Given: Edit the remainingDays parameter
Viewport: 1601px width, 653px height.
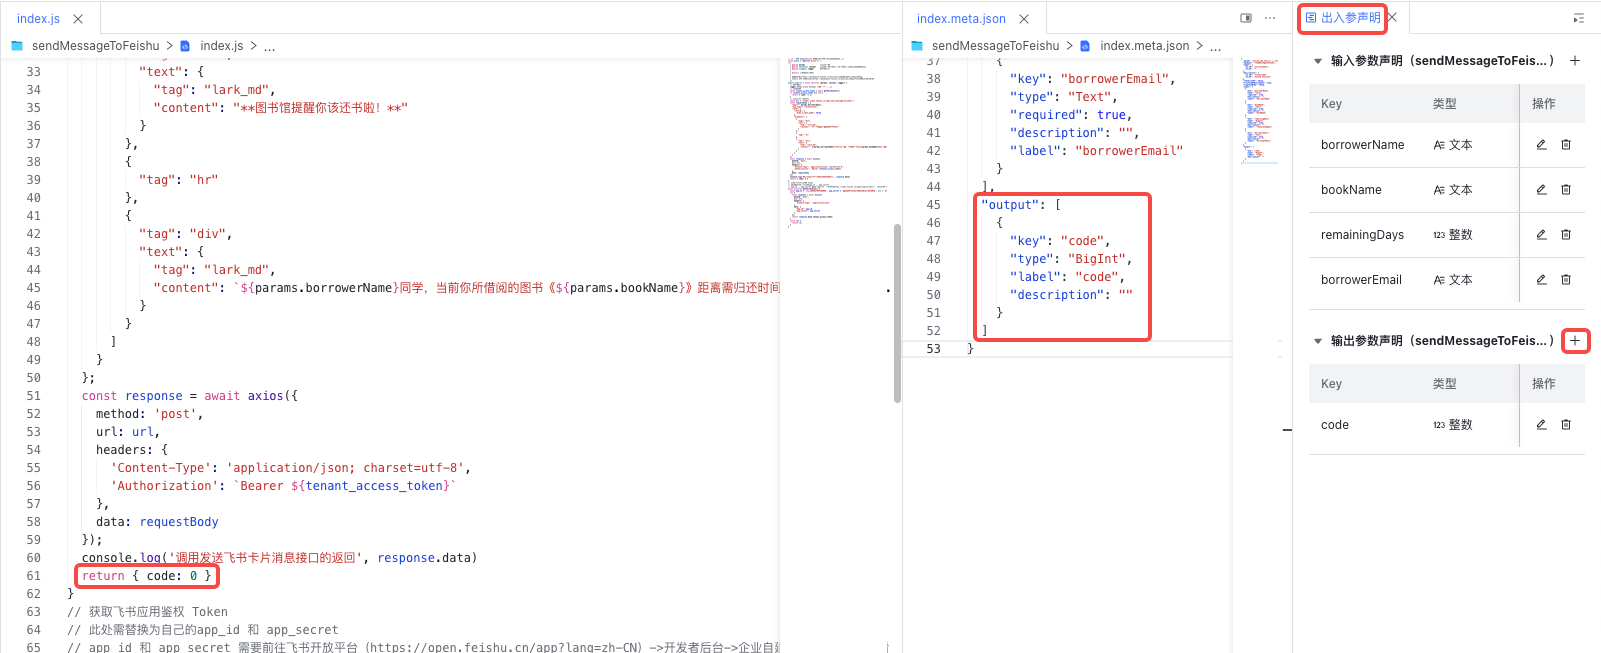Looking at the screenshot, I should click(x=1541, y=235).
